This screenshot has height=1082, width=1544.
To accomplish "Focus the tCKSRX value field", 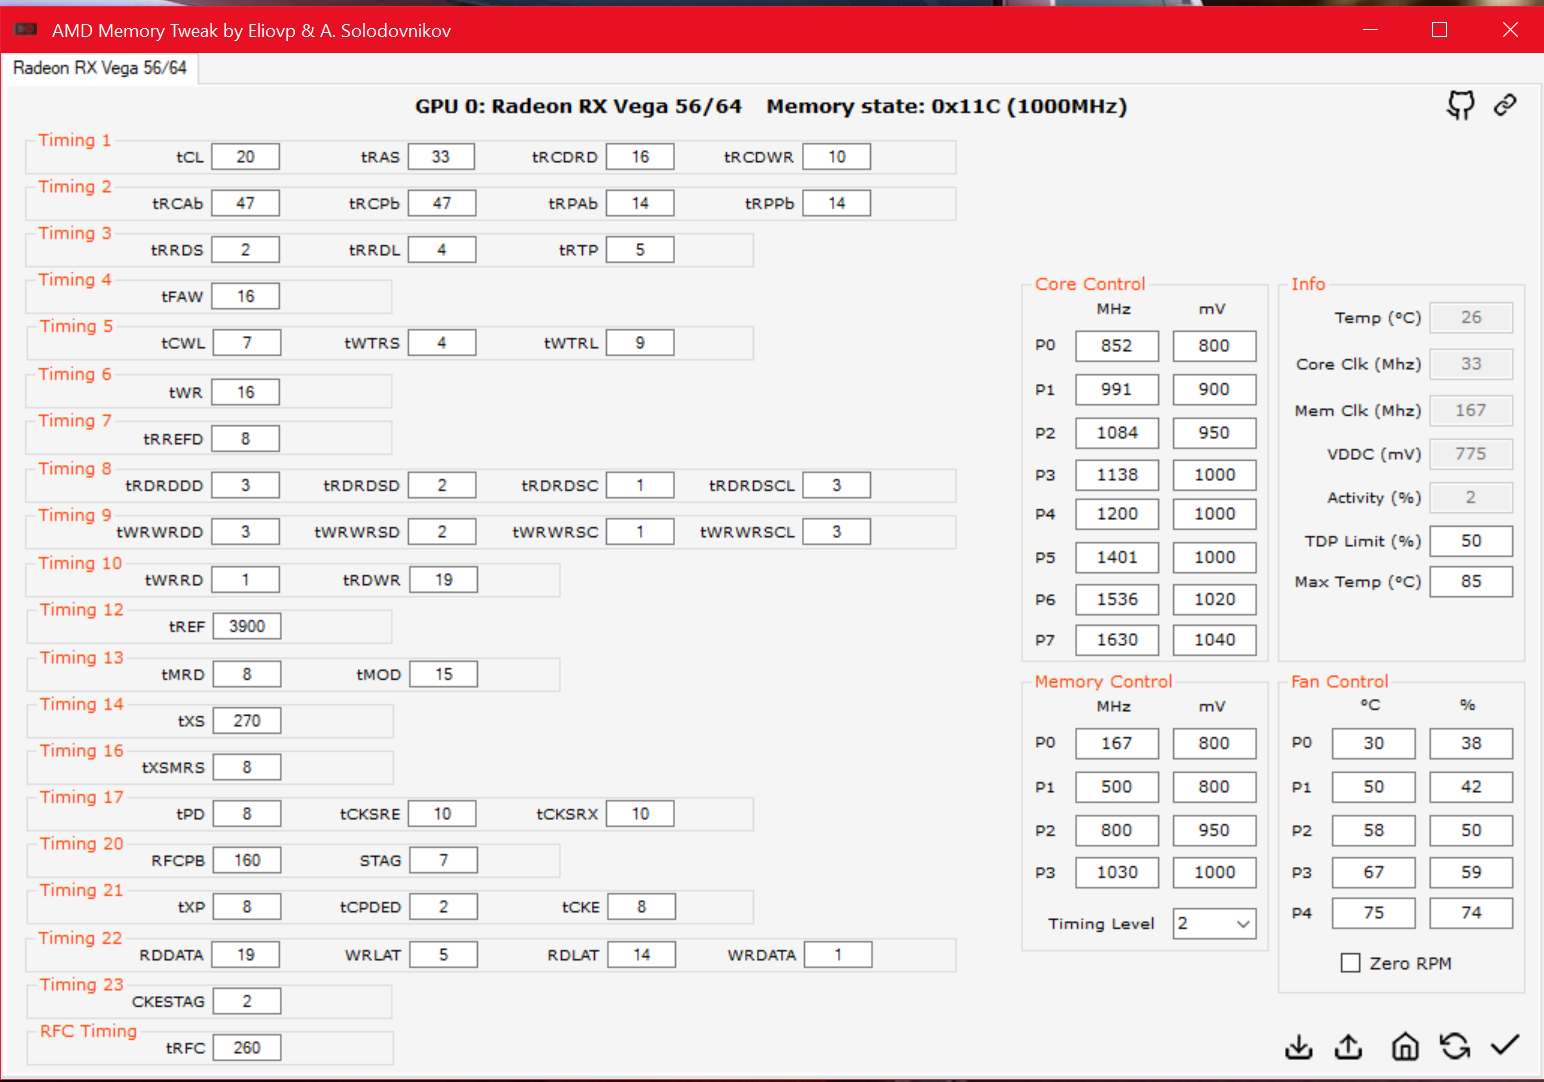I will coord(640,814).
